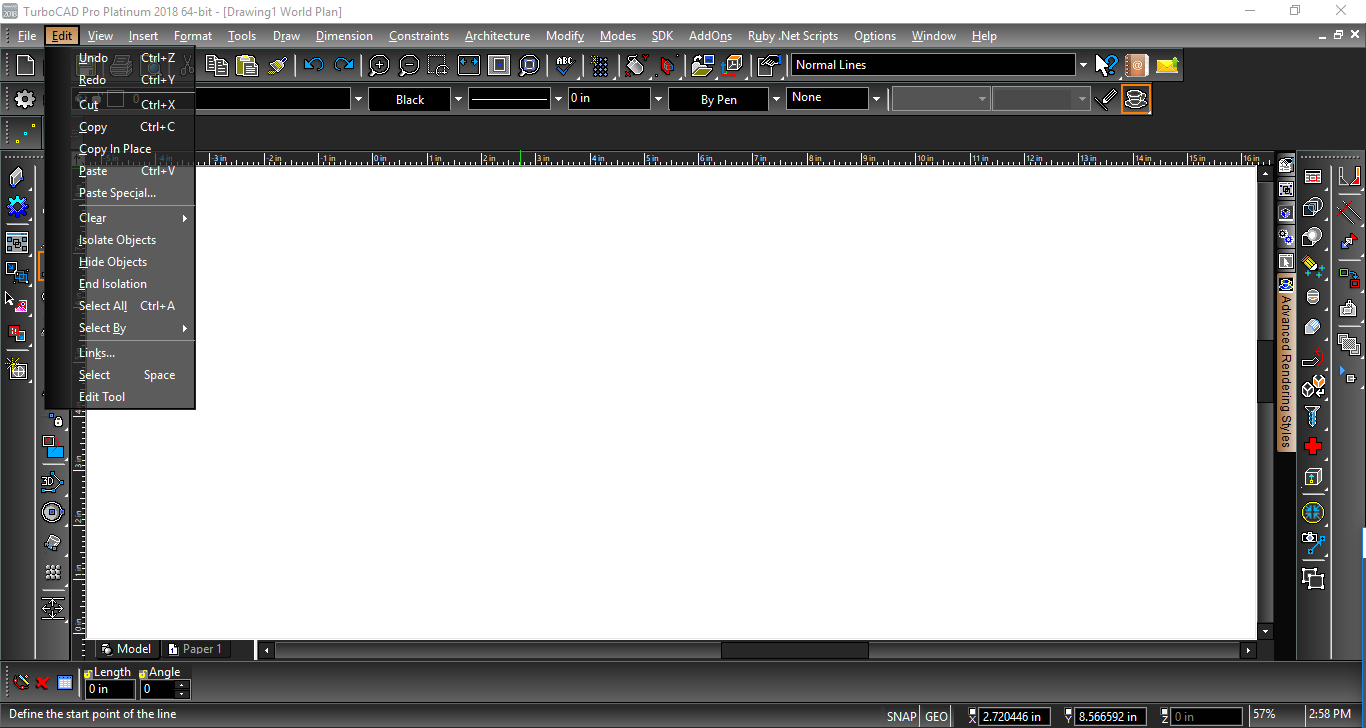Click the Angle spinner arrows
Image resolution: width=1366 pixels, height=728 pixels.
pos(181,689)
